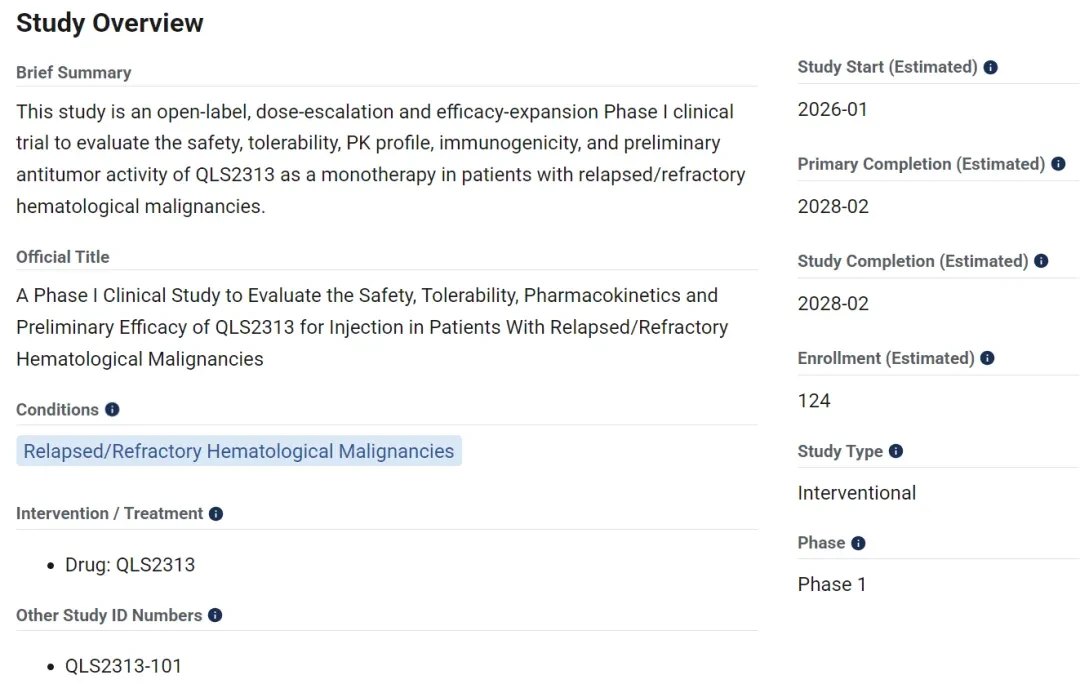This screenshot has height=693, width=1080.
Task: Open Relapsed/Refractory Hematological Malignancies condition link
Action: click(238, 451)
